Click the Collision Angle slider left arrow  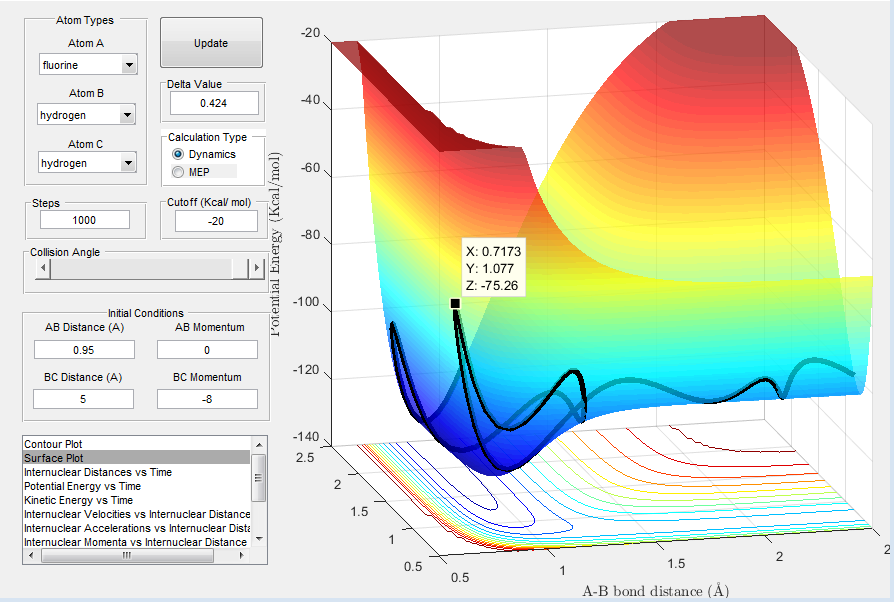coord(43,268)
